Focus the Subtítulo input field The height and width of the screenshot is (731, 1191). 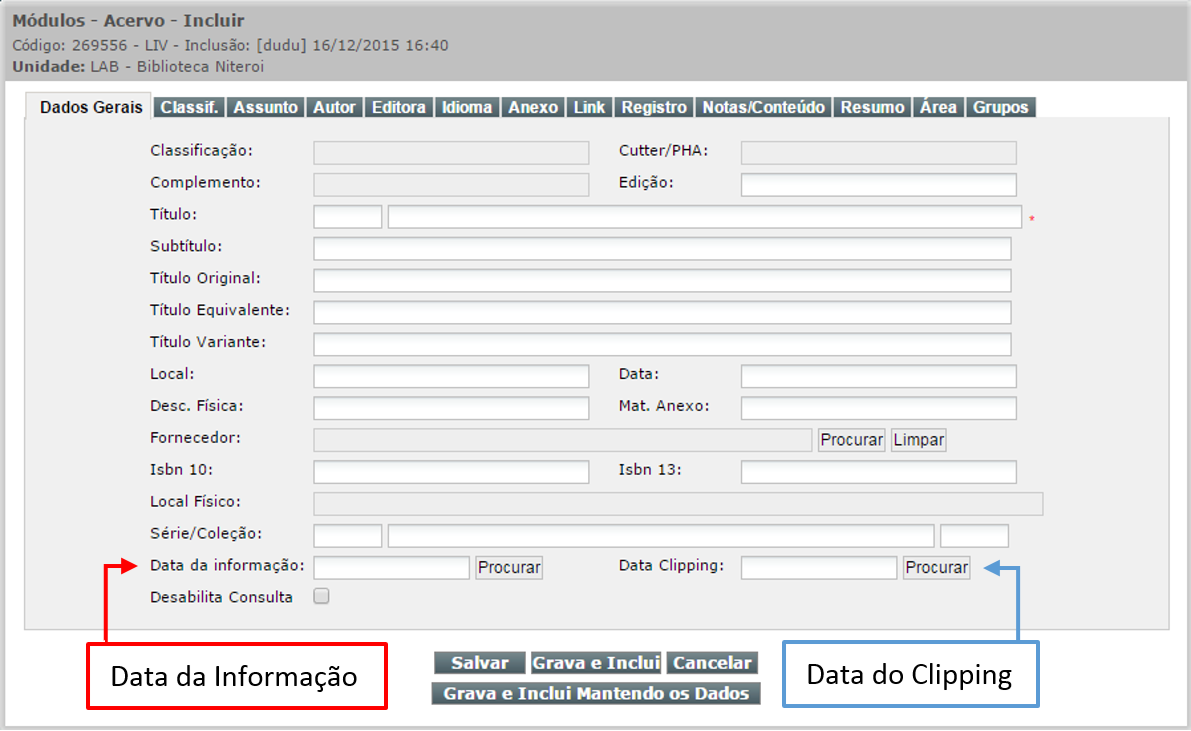[661, 249]
